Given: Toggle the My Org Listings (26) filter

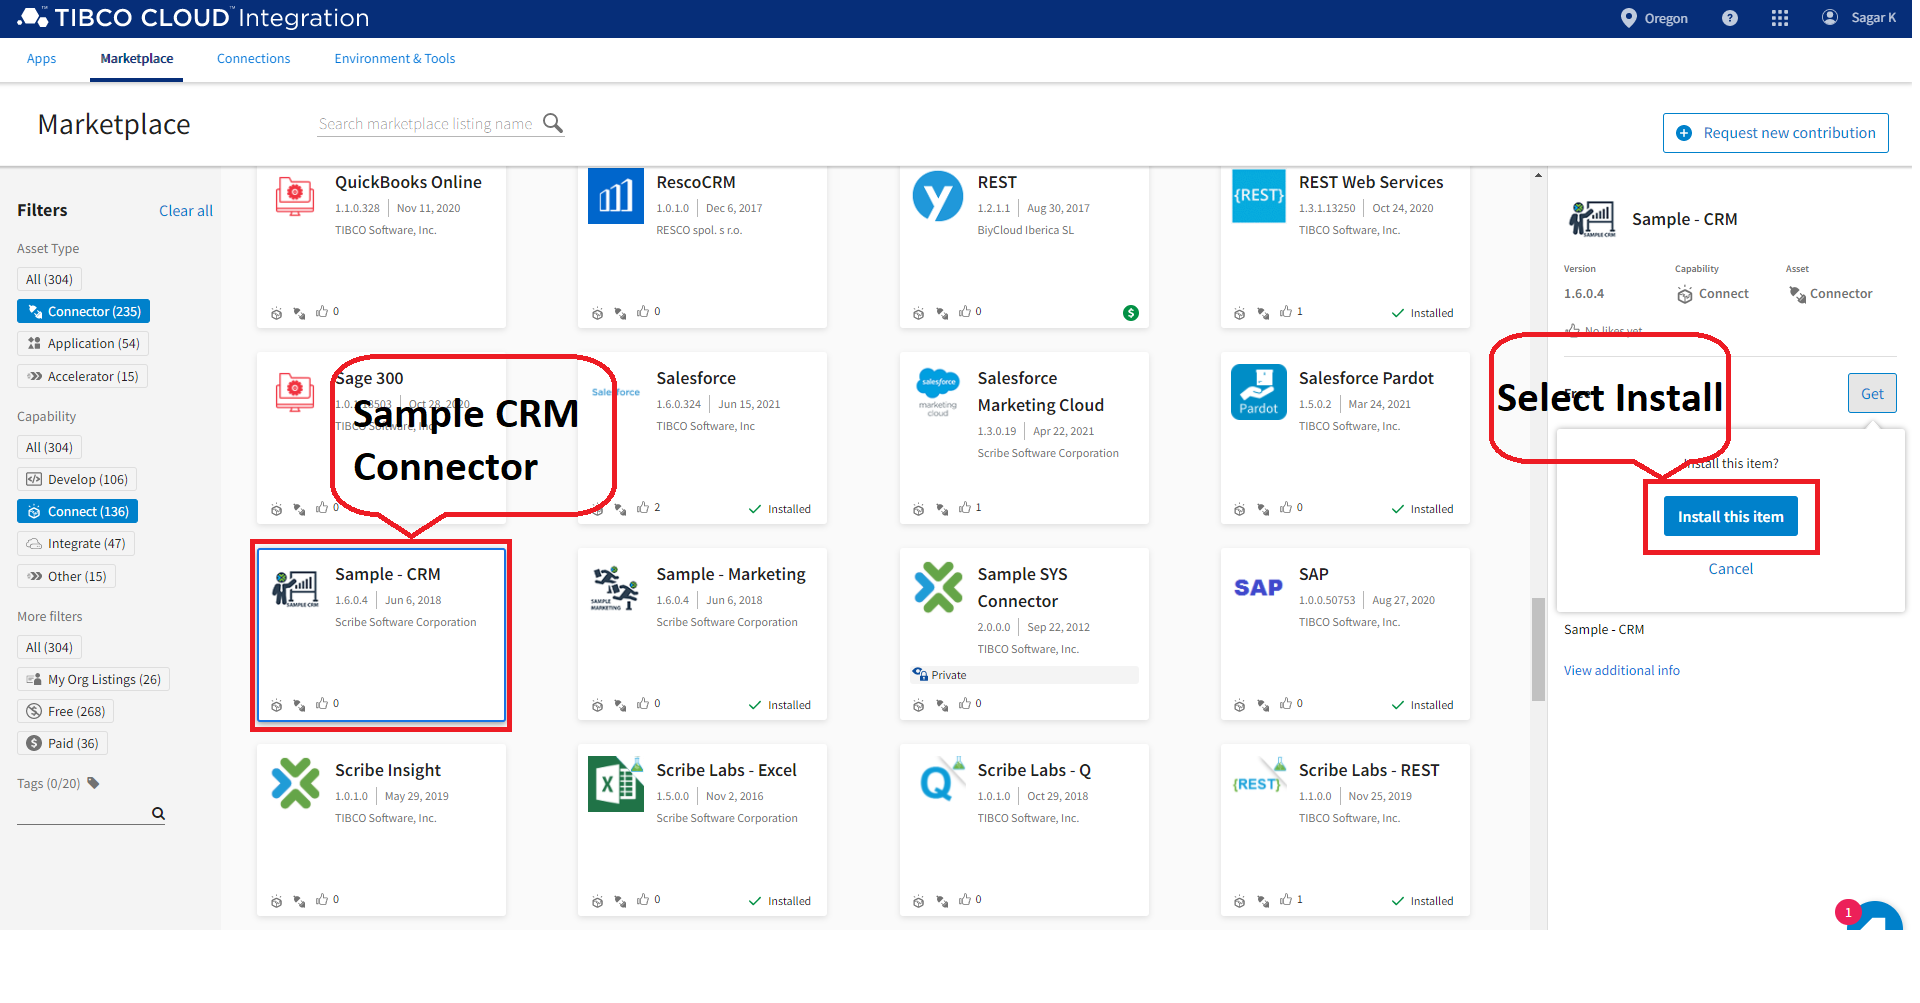Looking at the screenshot, I should pyautogui.click(x=93, y=679).
